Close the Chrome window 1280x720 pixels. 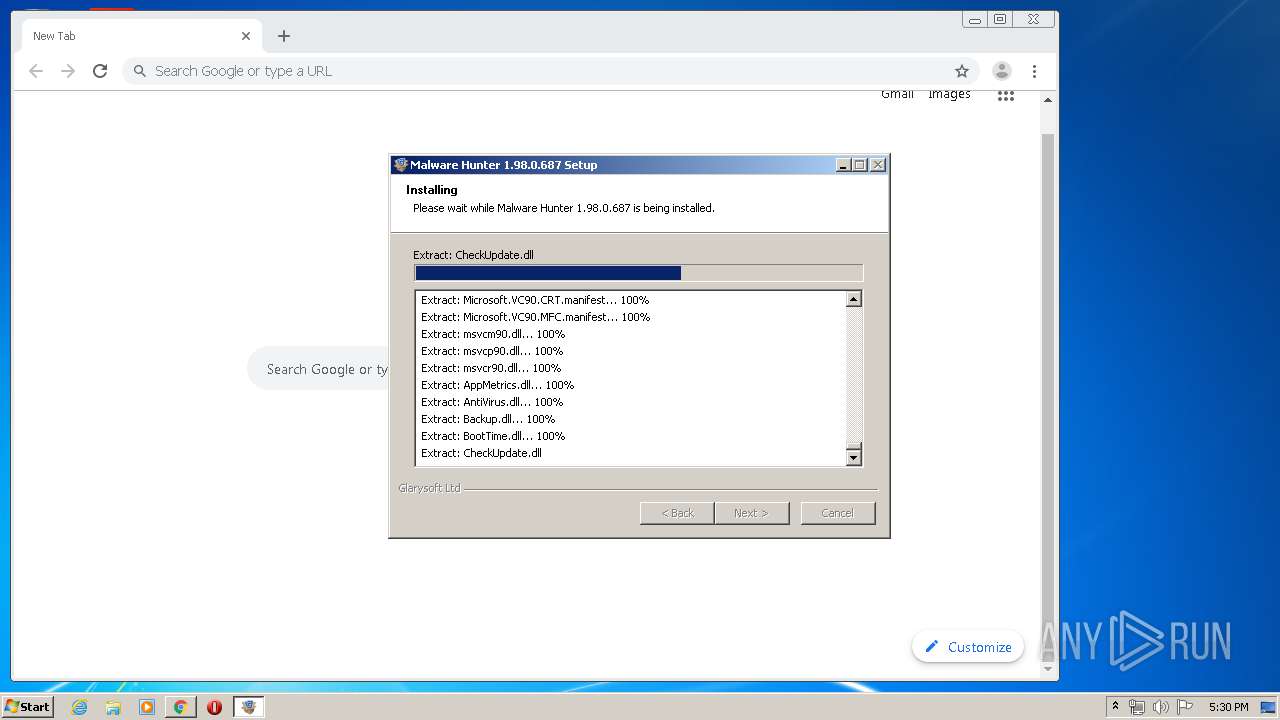pyautogui.click(x=1033, y=19)
